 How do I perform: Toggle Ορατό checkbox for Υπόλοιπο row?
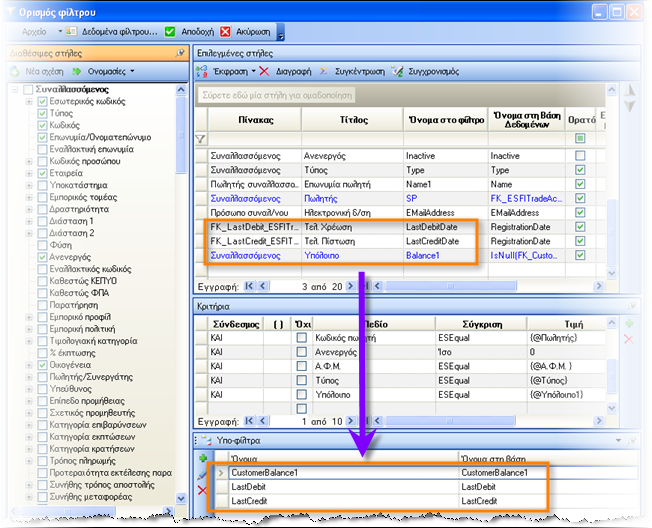coord(580,255)
